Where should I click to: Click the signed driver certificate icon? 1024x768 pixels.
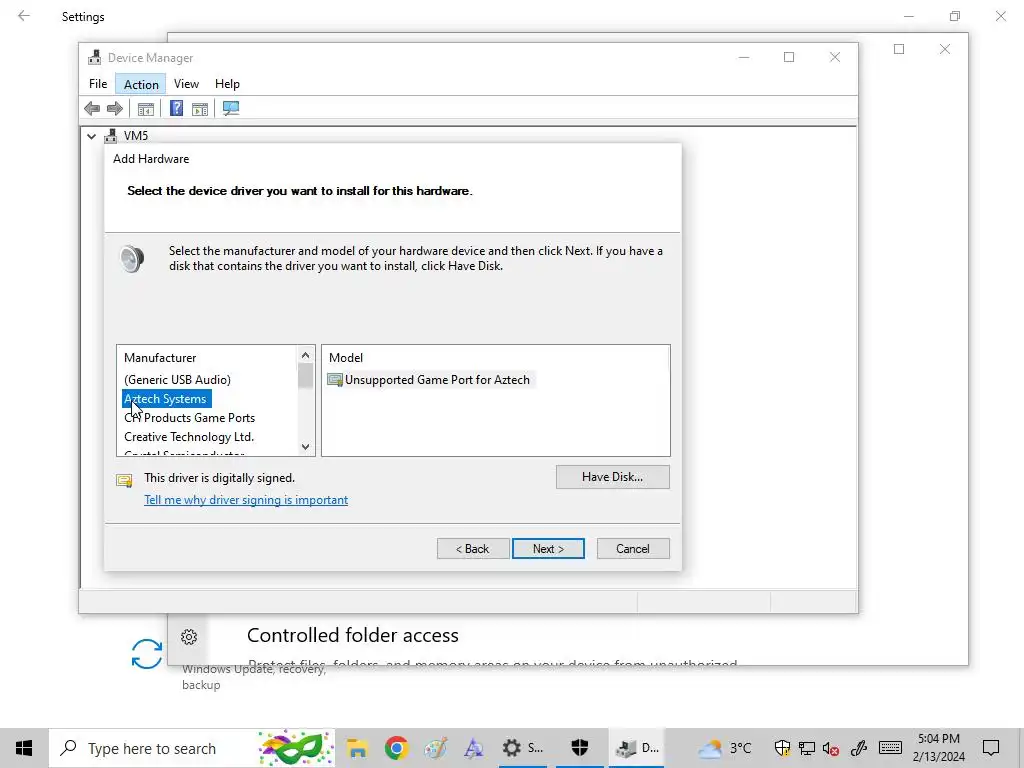[124, 481]
